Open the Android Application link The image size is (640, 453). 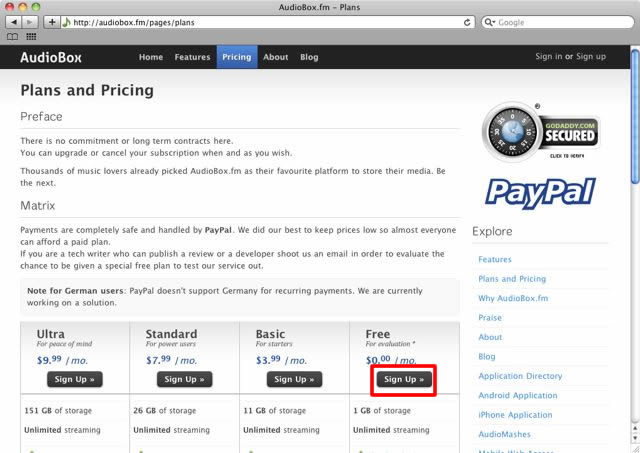coord(518,395)
